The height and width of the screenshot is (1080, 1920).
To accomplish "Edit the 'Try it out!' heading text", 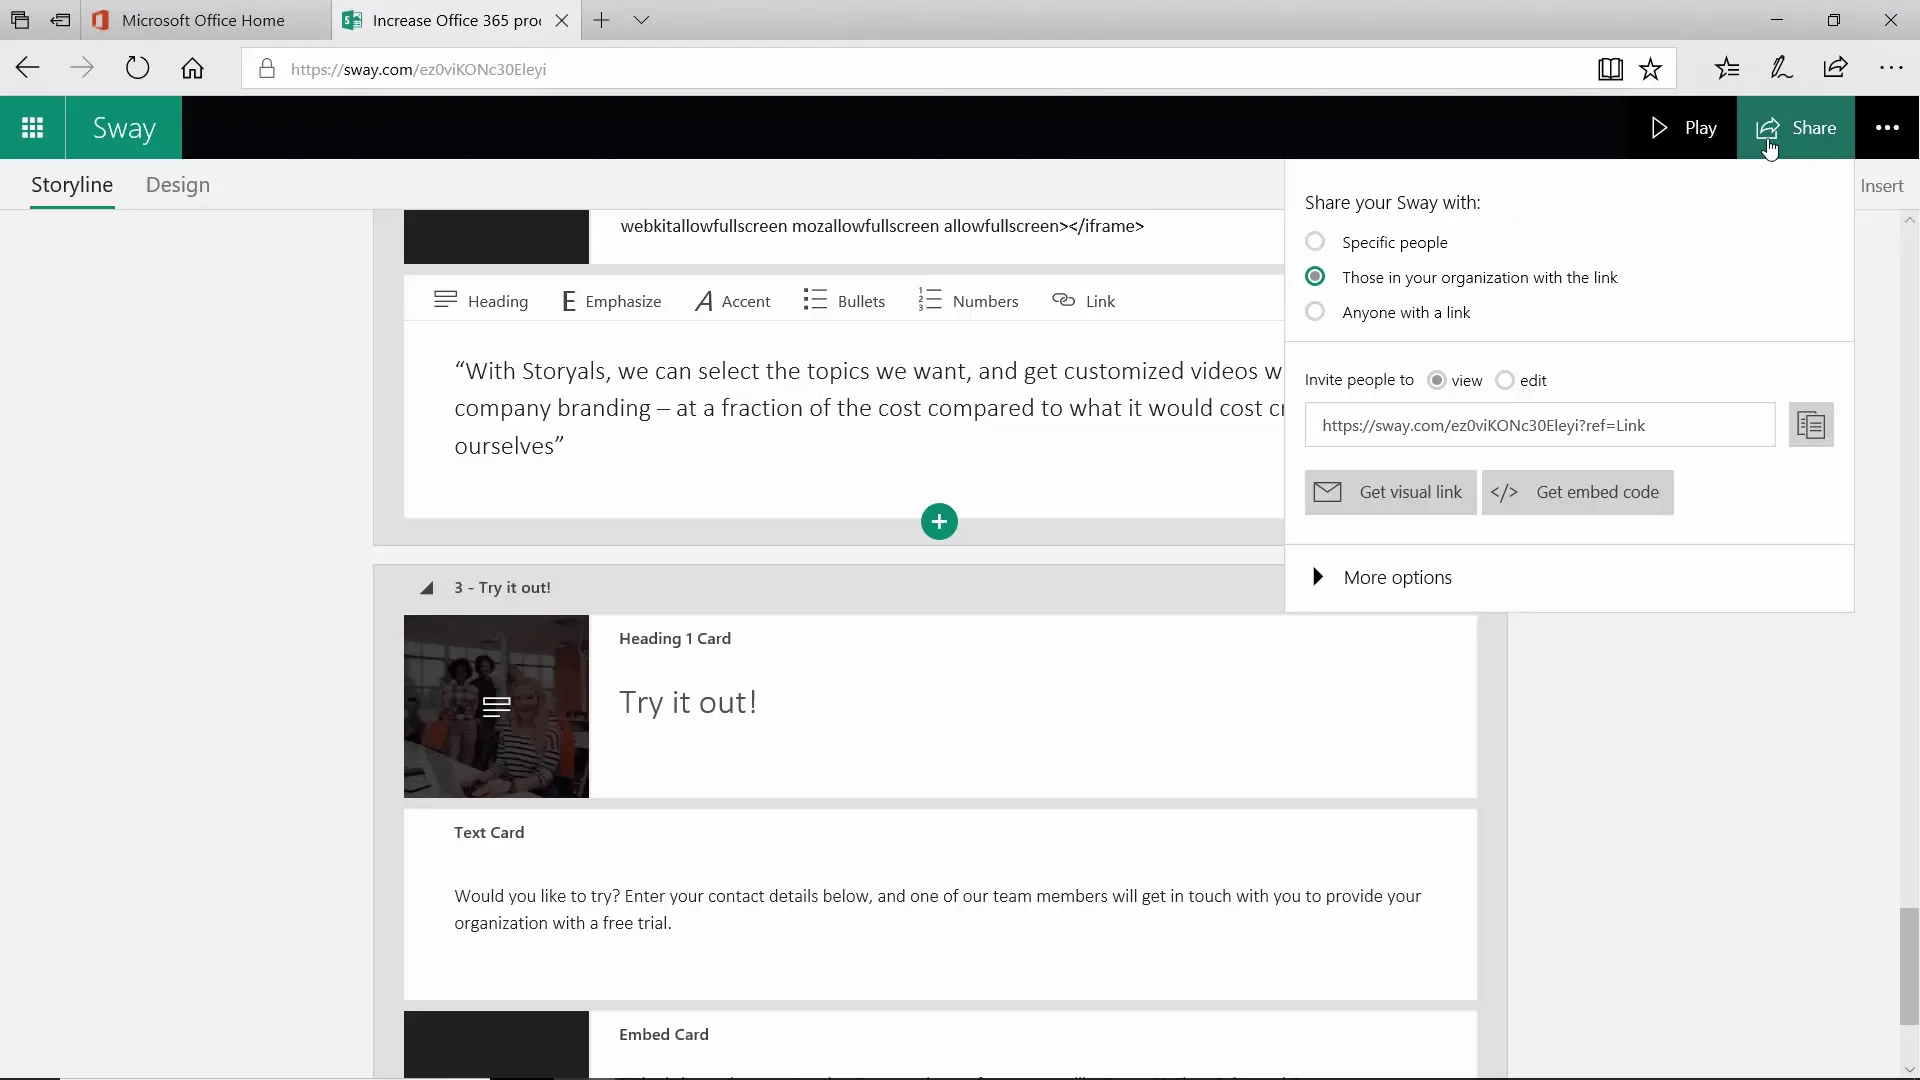I will coord(688,703).
